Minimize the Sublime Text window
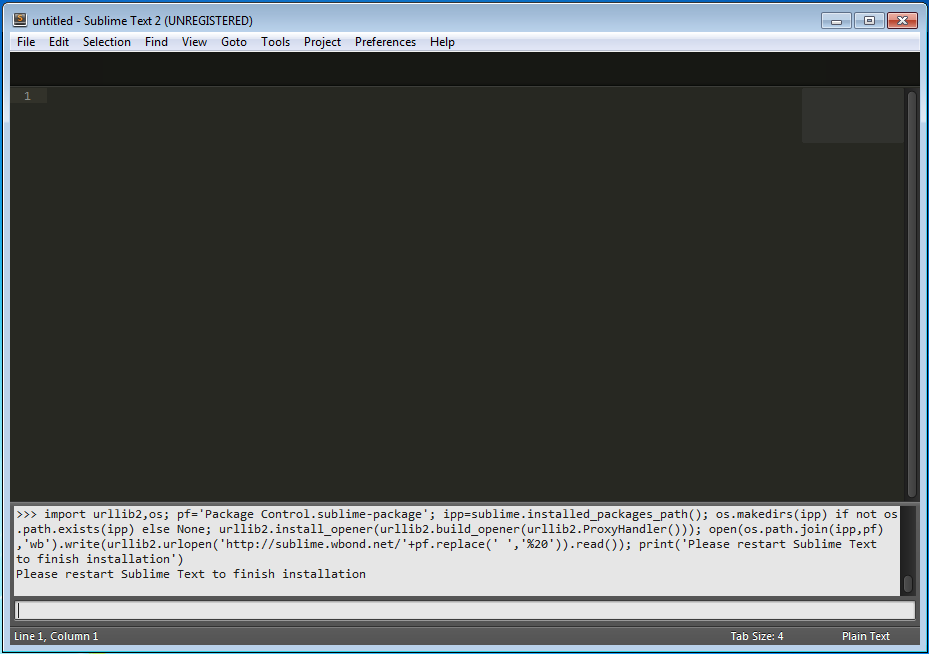 (x=836, y=21)
